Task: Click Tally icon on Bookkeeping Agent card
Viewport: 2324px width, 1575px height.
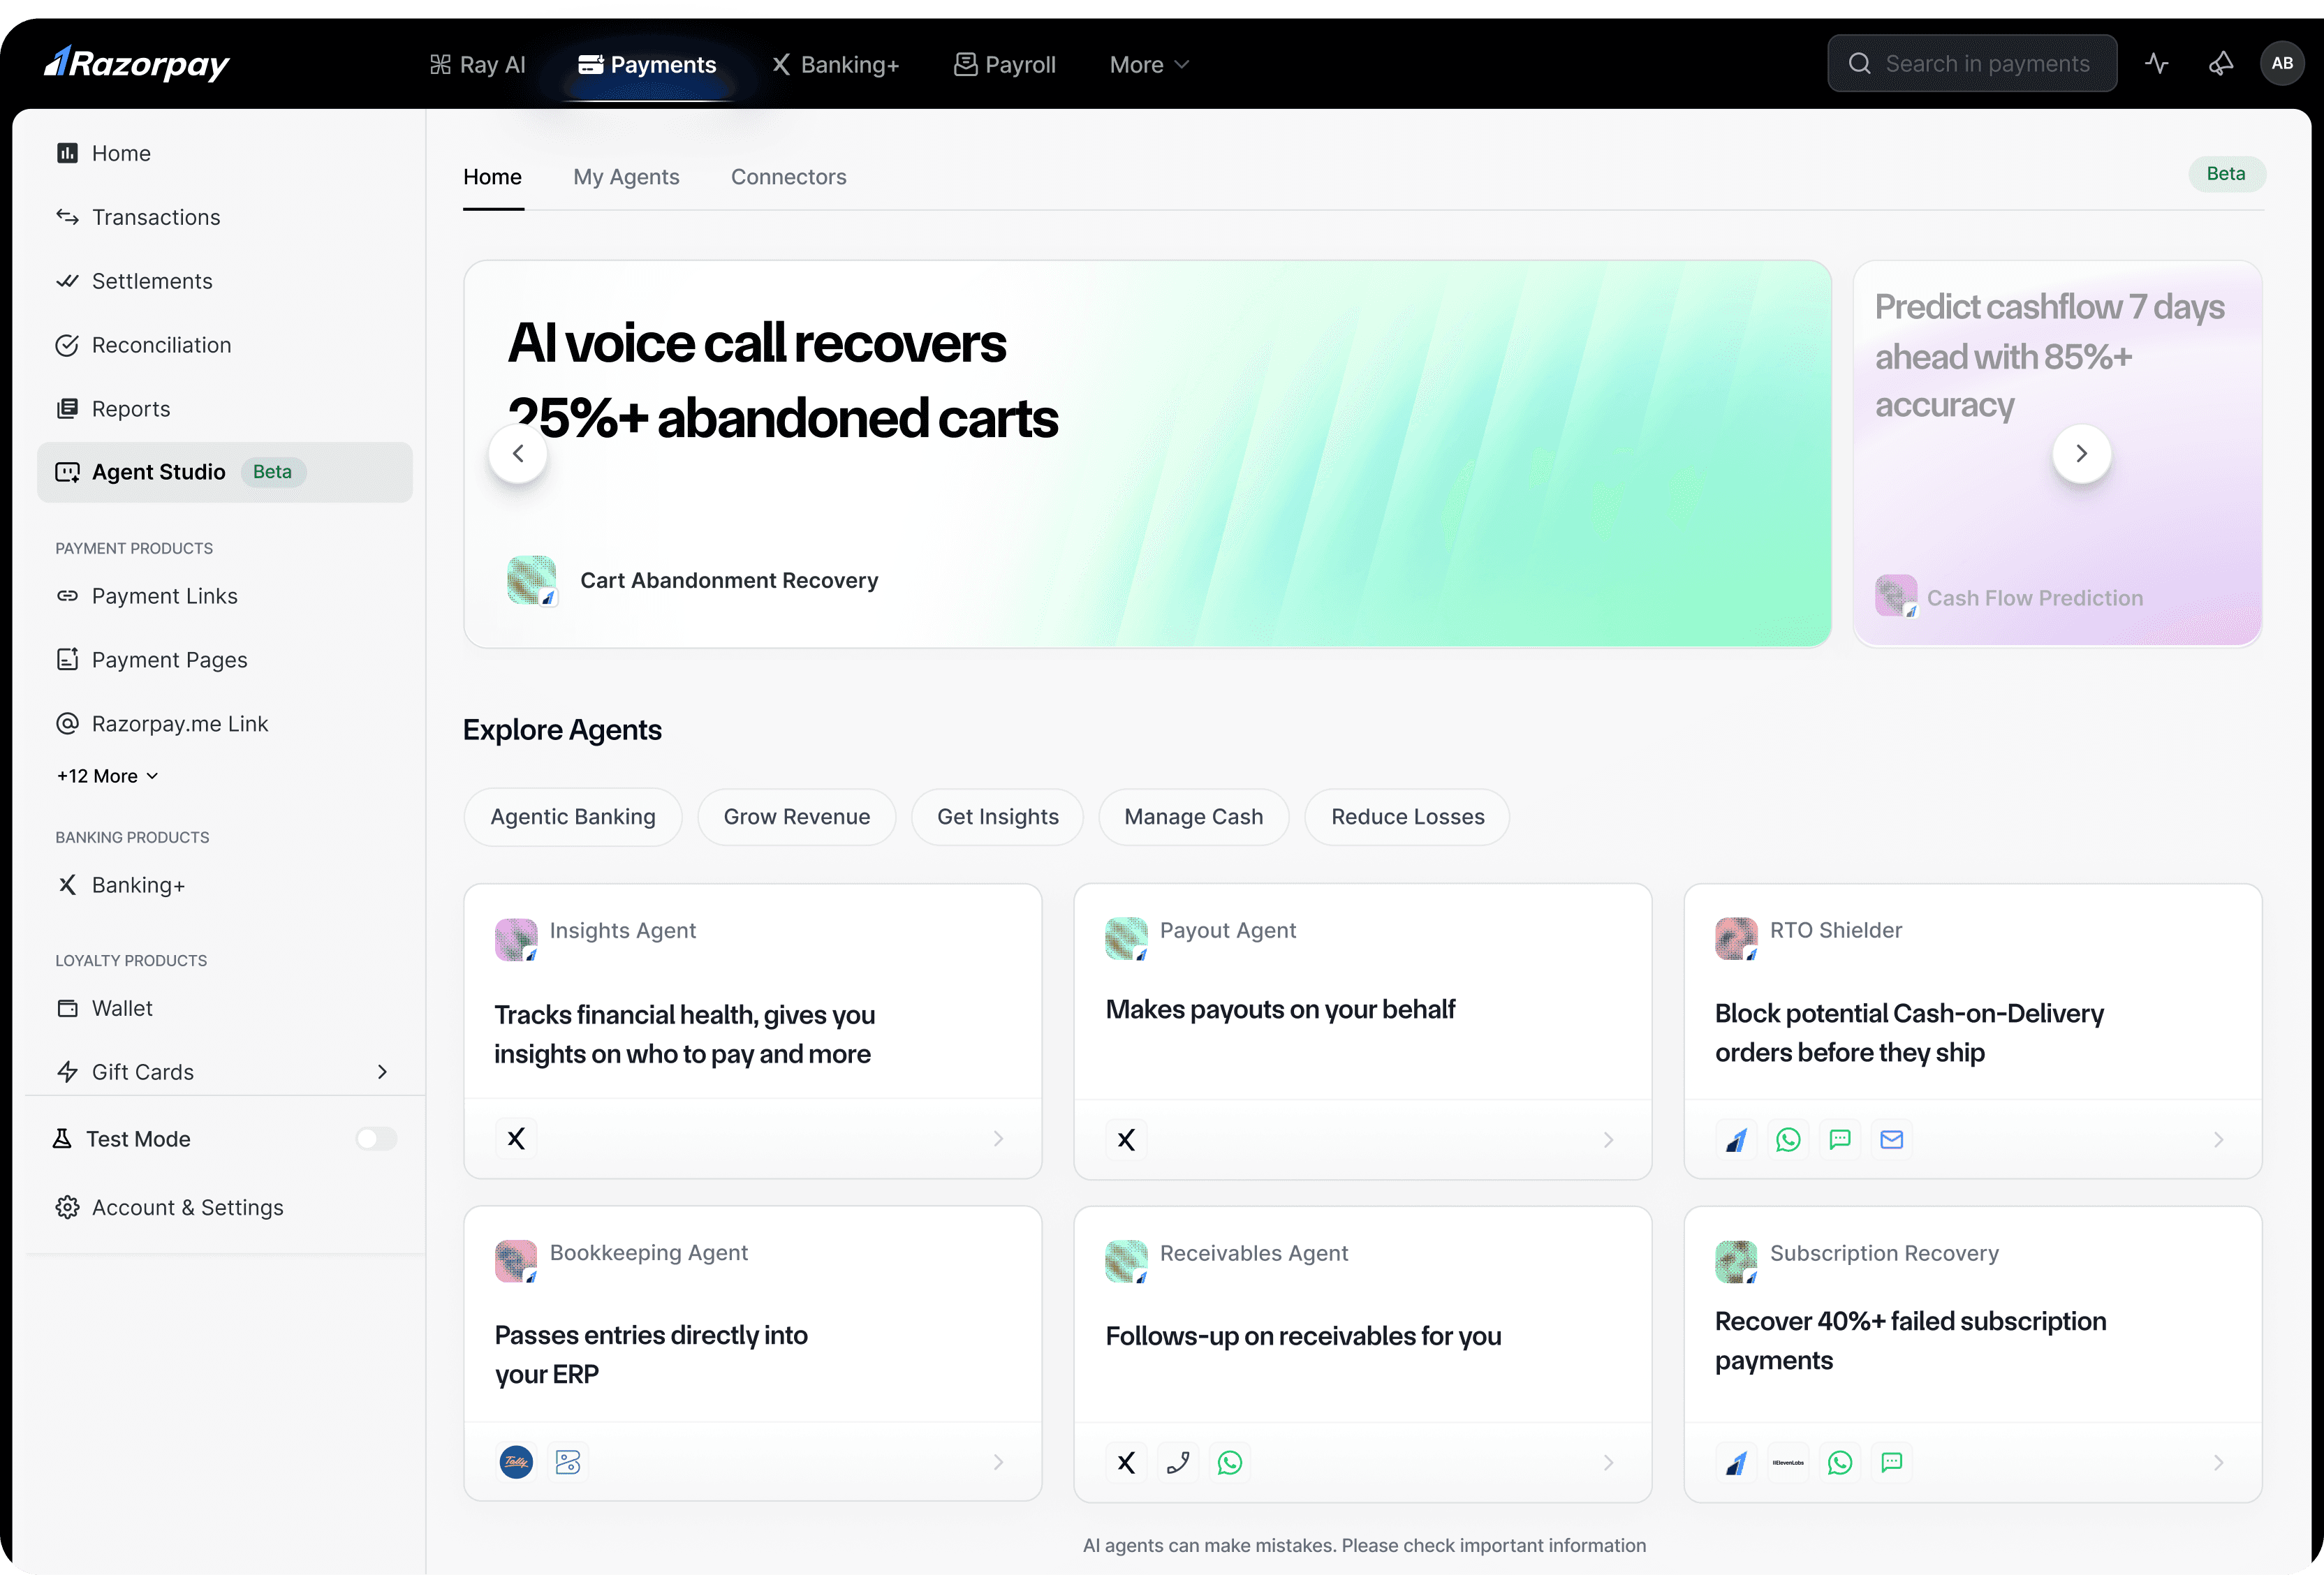Action: coord(516,1462)
